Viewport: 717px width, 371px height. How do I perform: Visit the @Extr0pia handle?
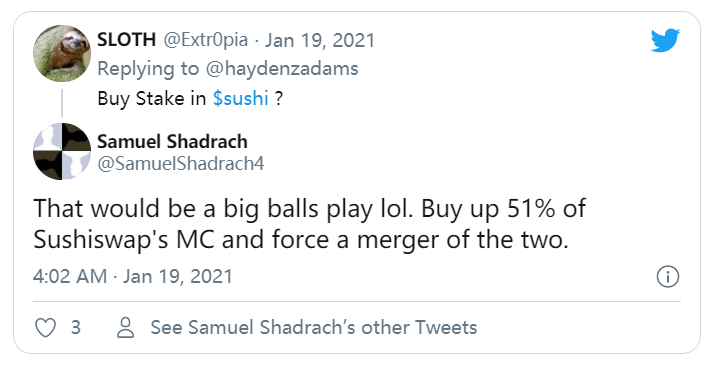point(206,40)
